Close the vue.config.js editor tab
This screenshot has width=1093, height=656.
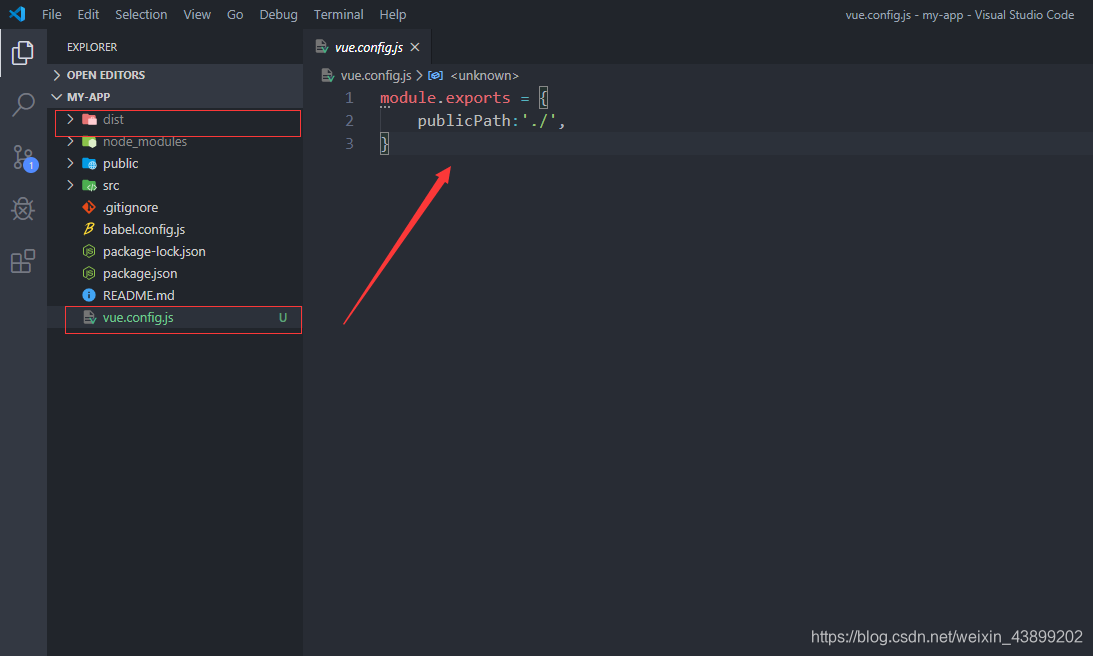pos(415,47)
